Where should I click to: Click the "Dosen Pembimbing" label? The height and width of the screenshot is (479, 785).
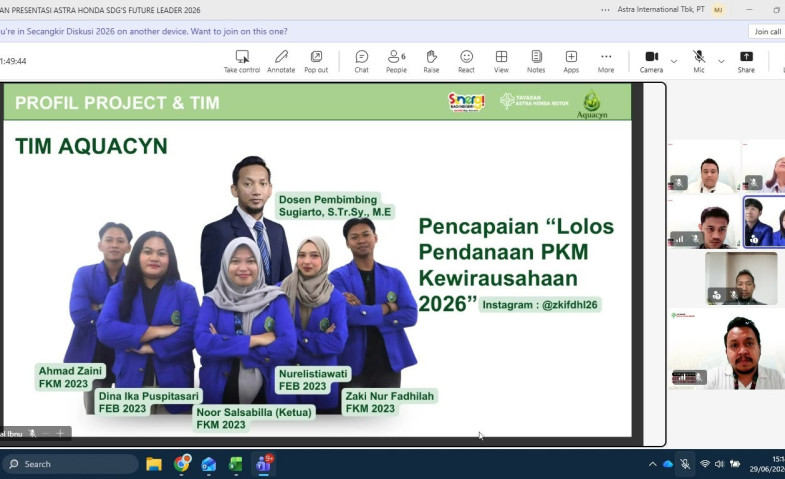click(328, 199)
